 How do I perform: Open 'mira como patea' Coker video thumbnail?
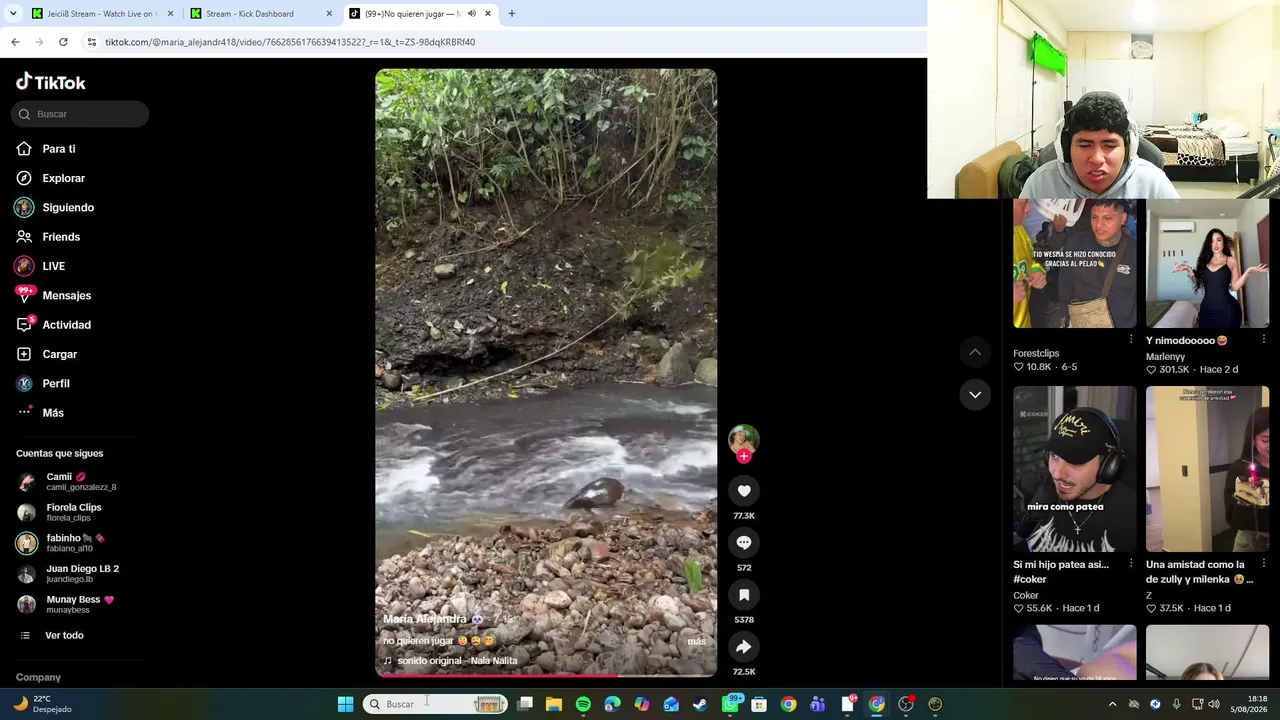pos(1075,469)
